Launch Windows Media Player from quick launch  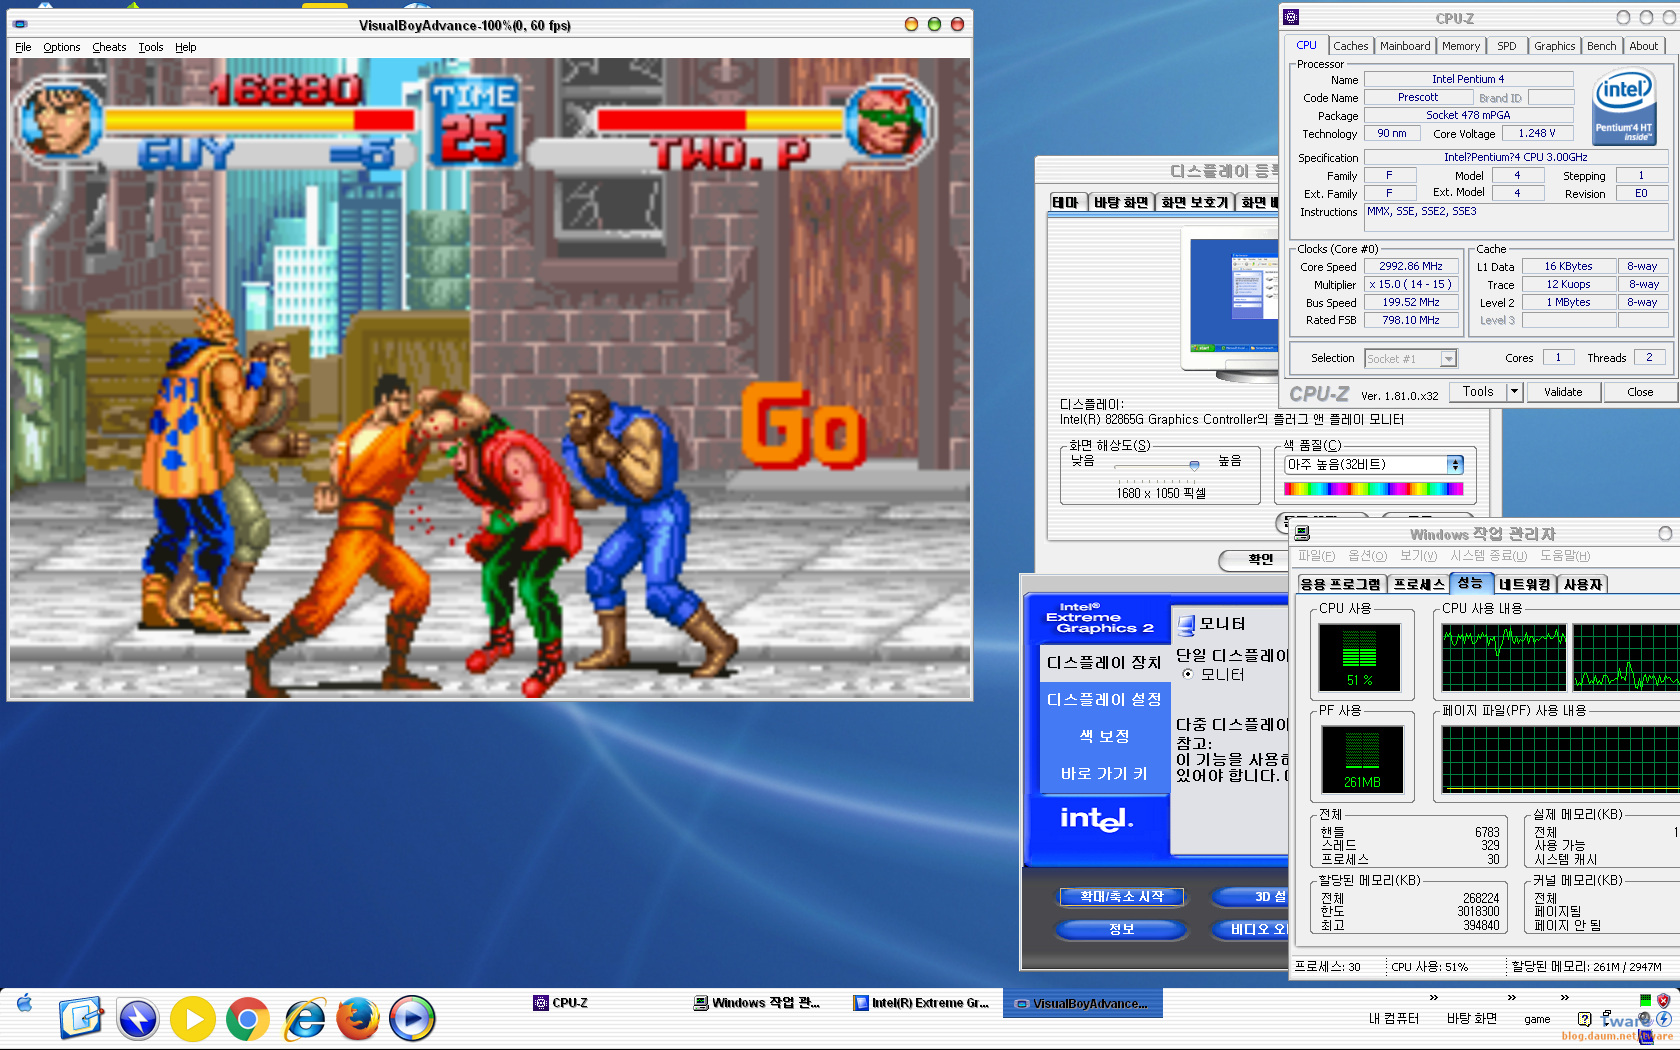[412, 1019]
